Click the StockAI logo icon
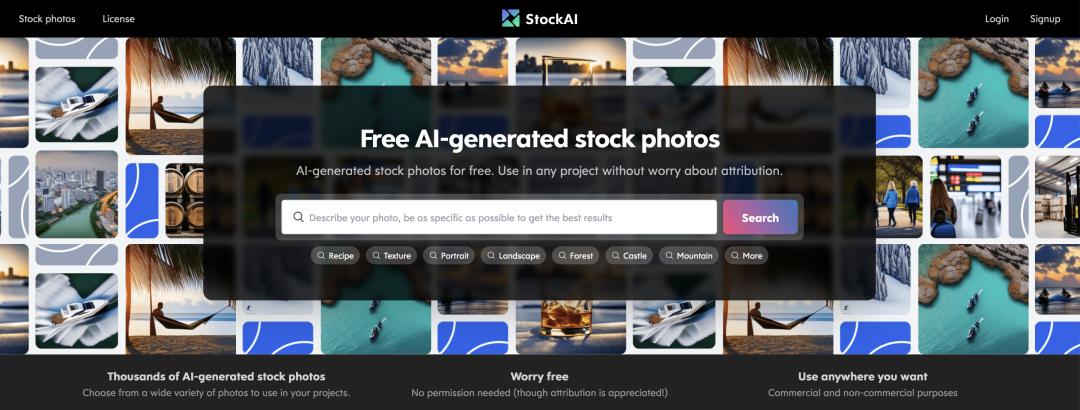Image resolution: width=1080 pixels, height=410 pixels. point(510,19)
